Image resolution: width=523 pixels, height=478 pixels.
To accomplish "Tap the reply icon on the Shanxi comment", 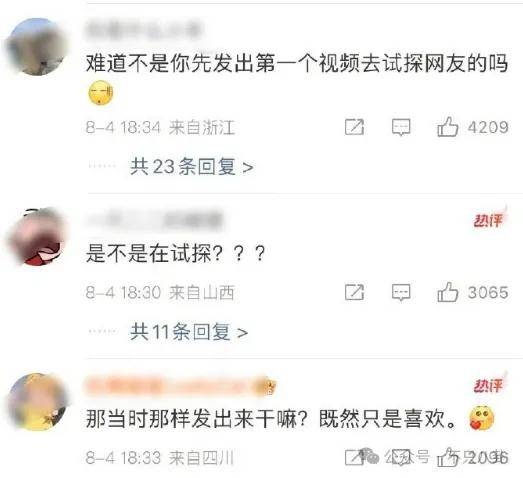I will tap(401, 293).
